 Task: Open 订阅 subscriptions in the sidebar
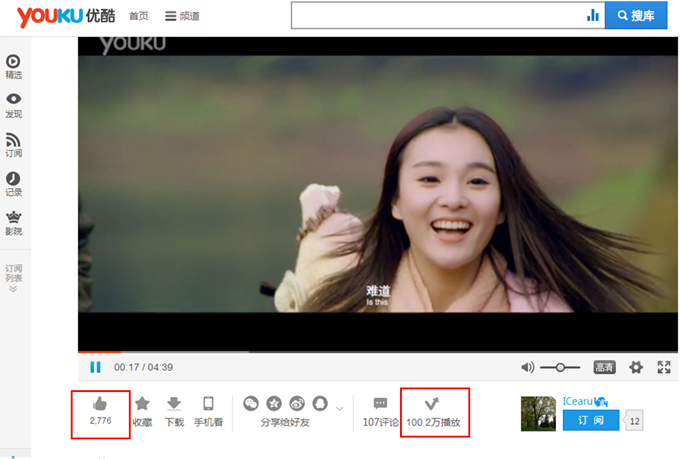[x=13, y=145]
